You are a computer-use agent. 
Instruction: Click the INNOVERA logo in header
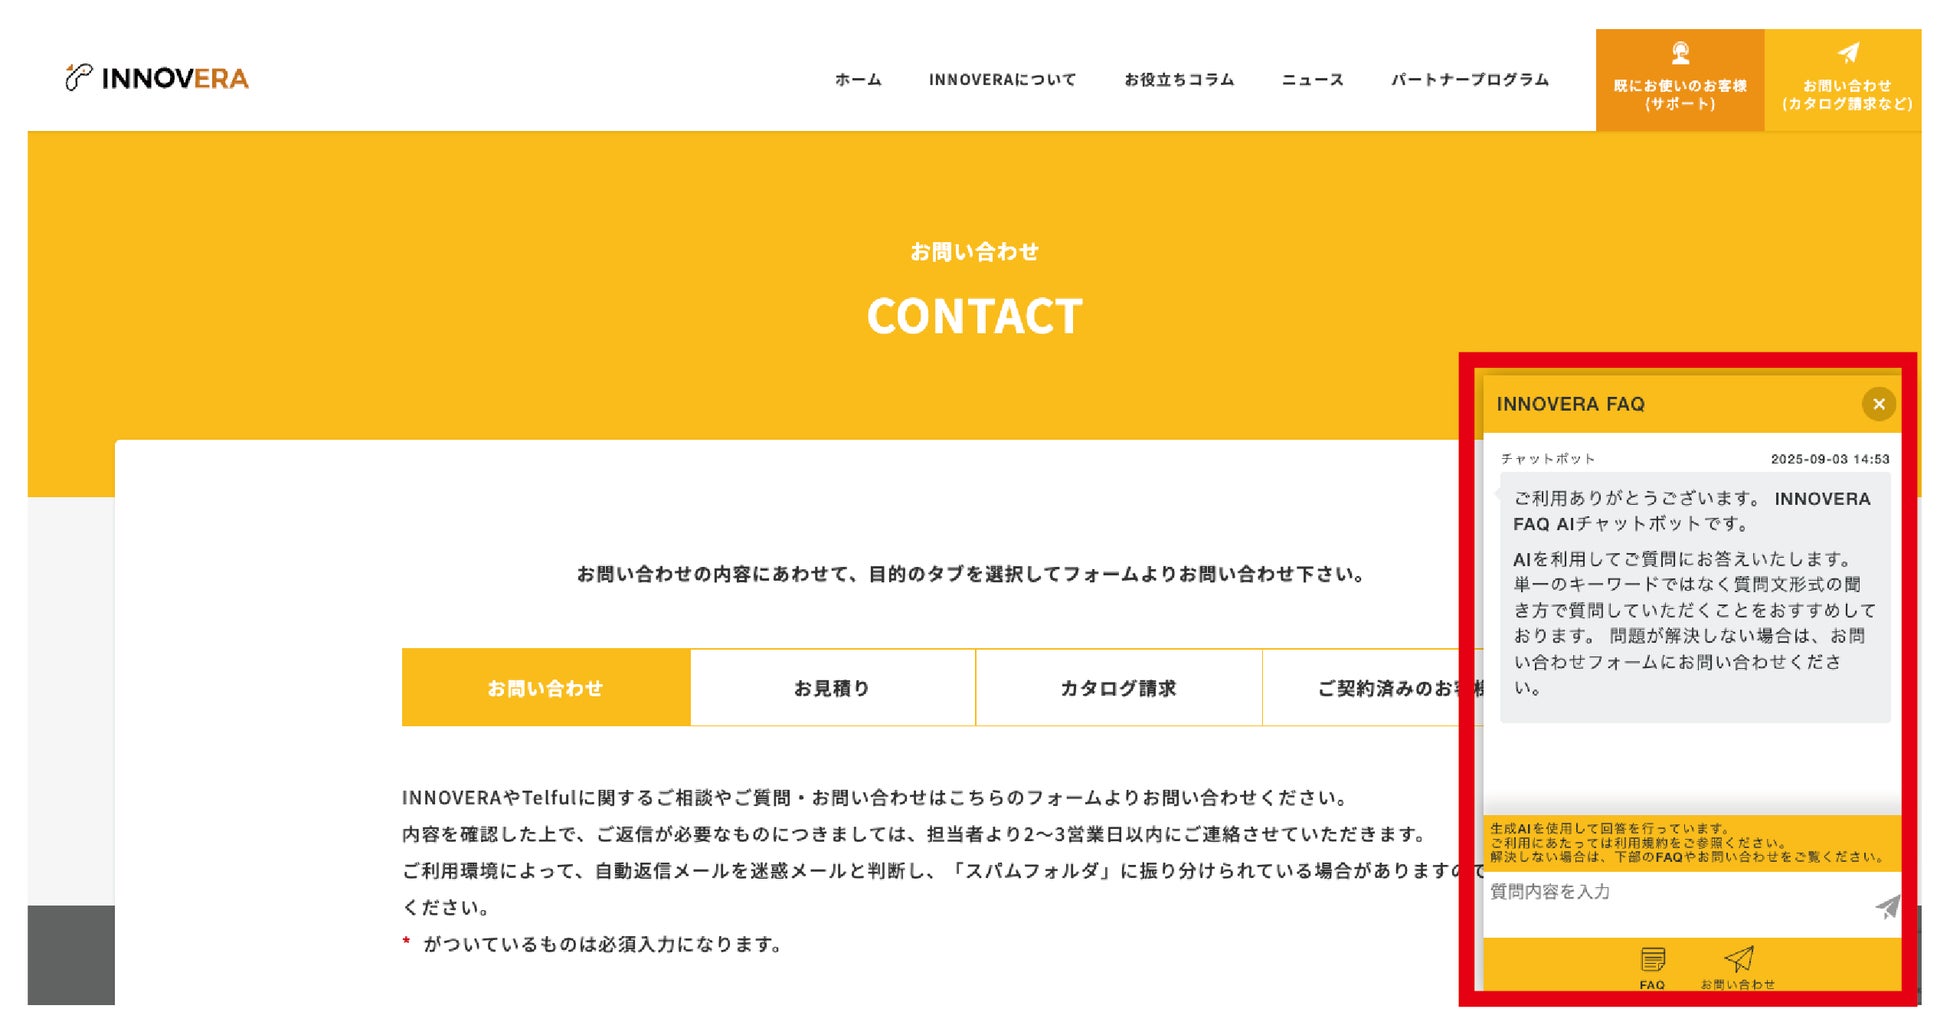[x=157, y=78]
